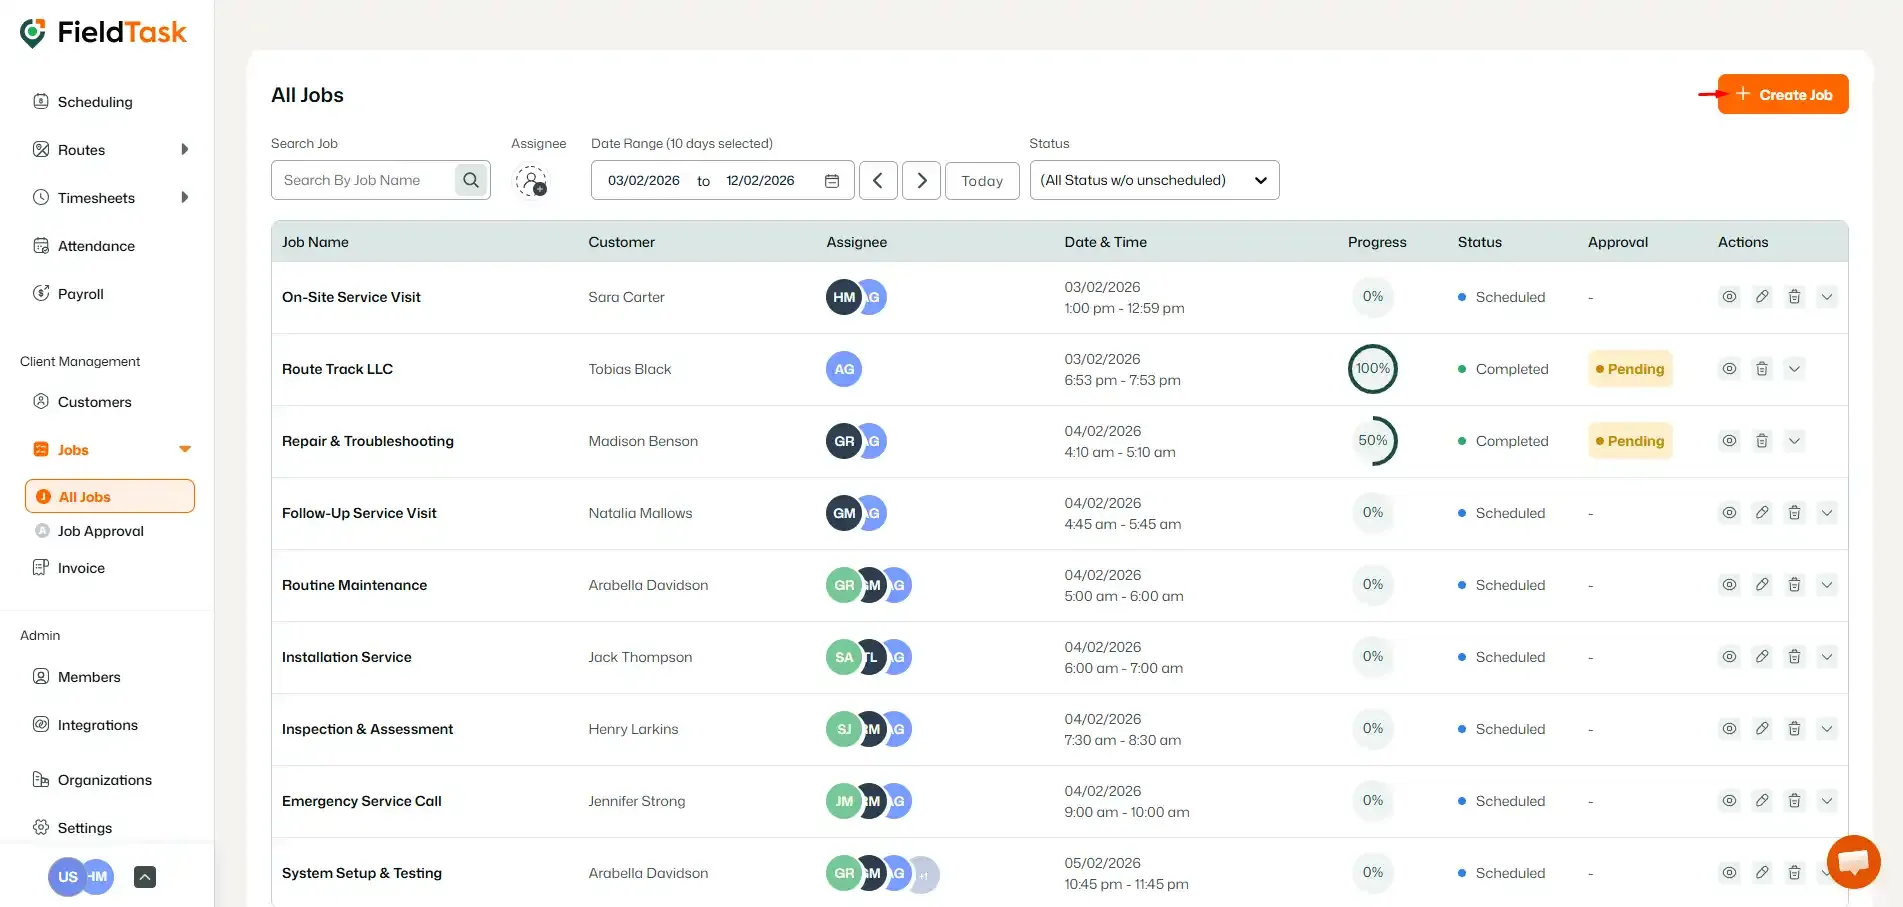Jump to Today's date
1903x907 pixels.
(982, 181)
